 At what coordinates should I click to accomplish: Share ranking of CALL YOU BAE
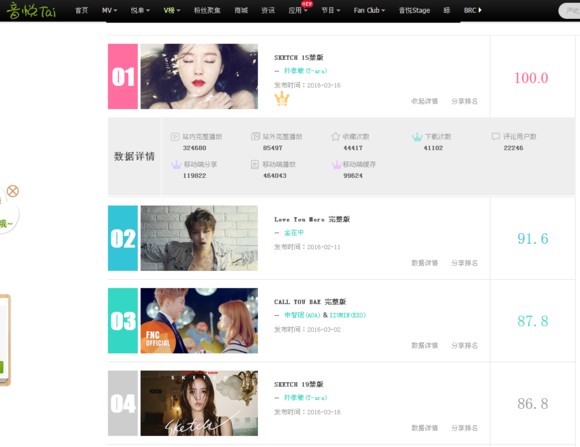[x=464, y=345]
